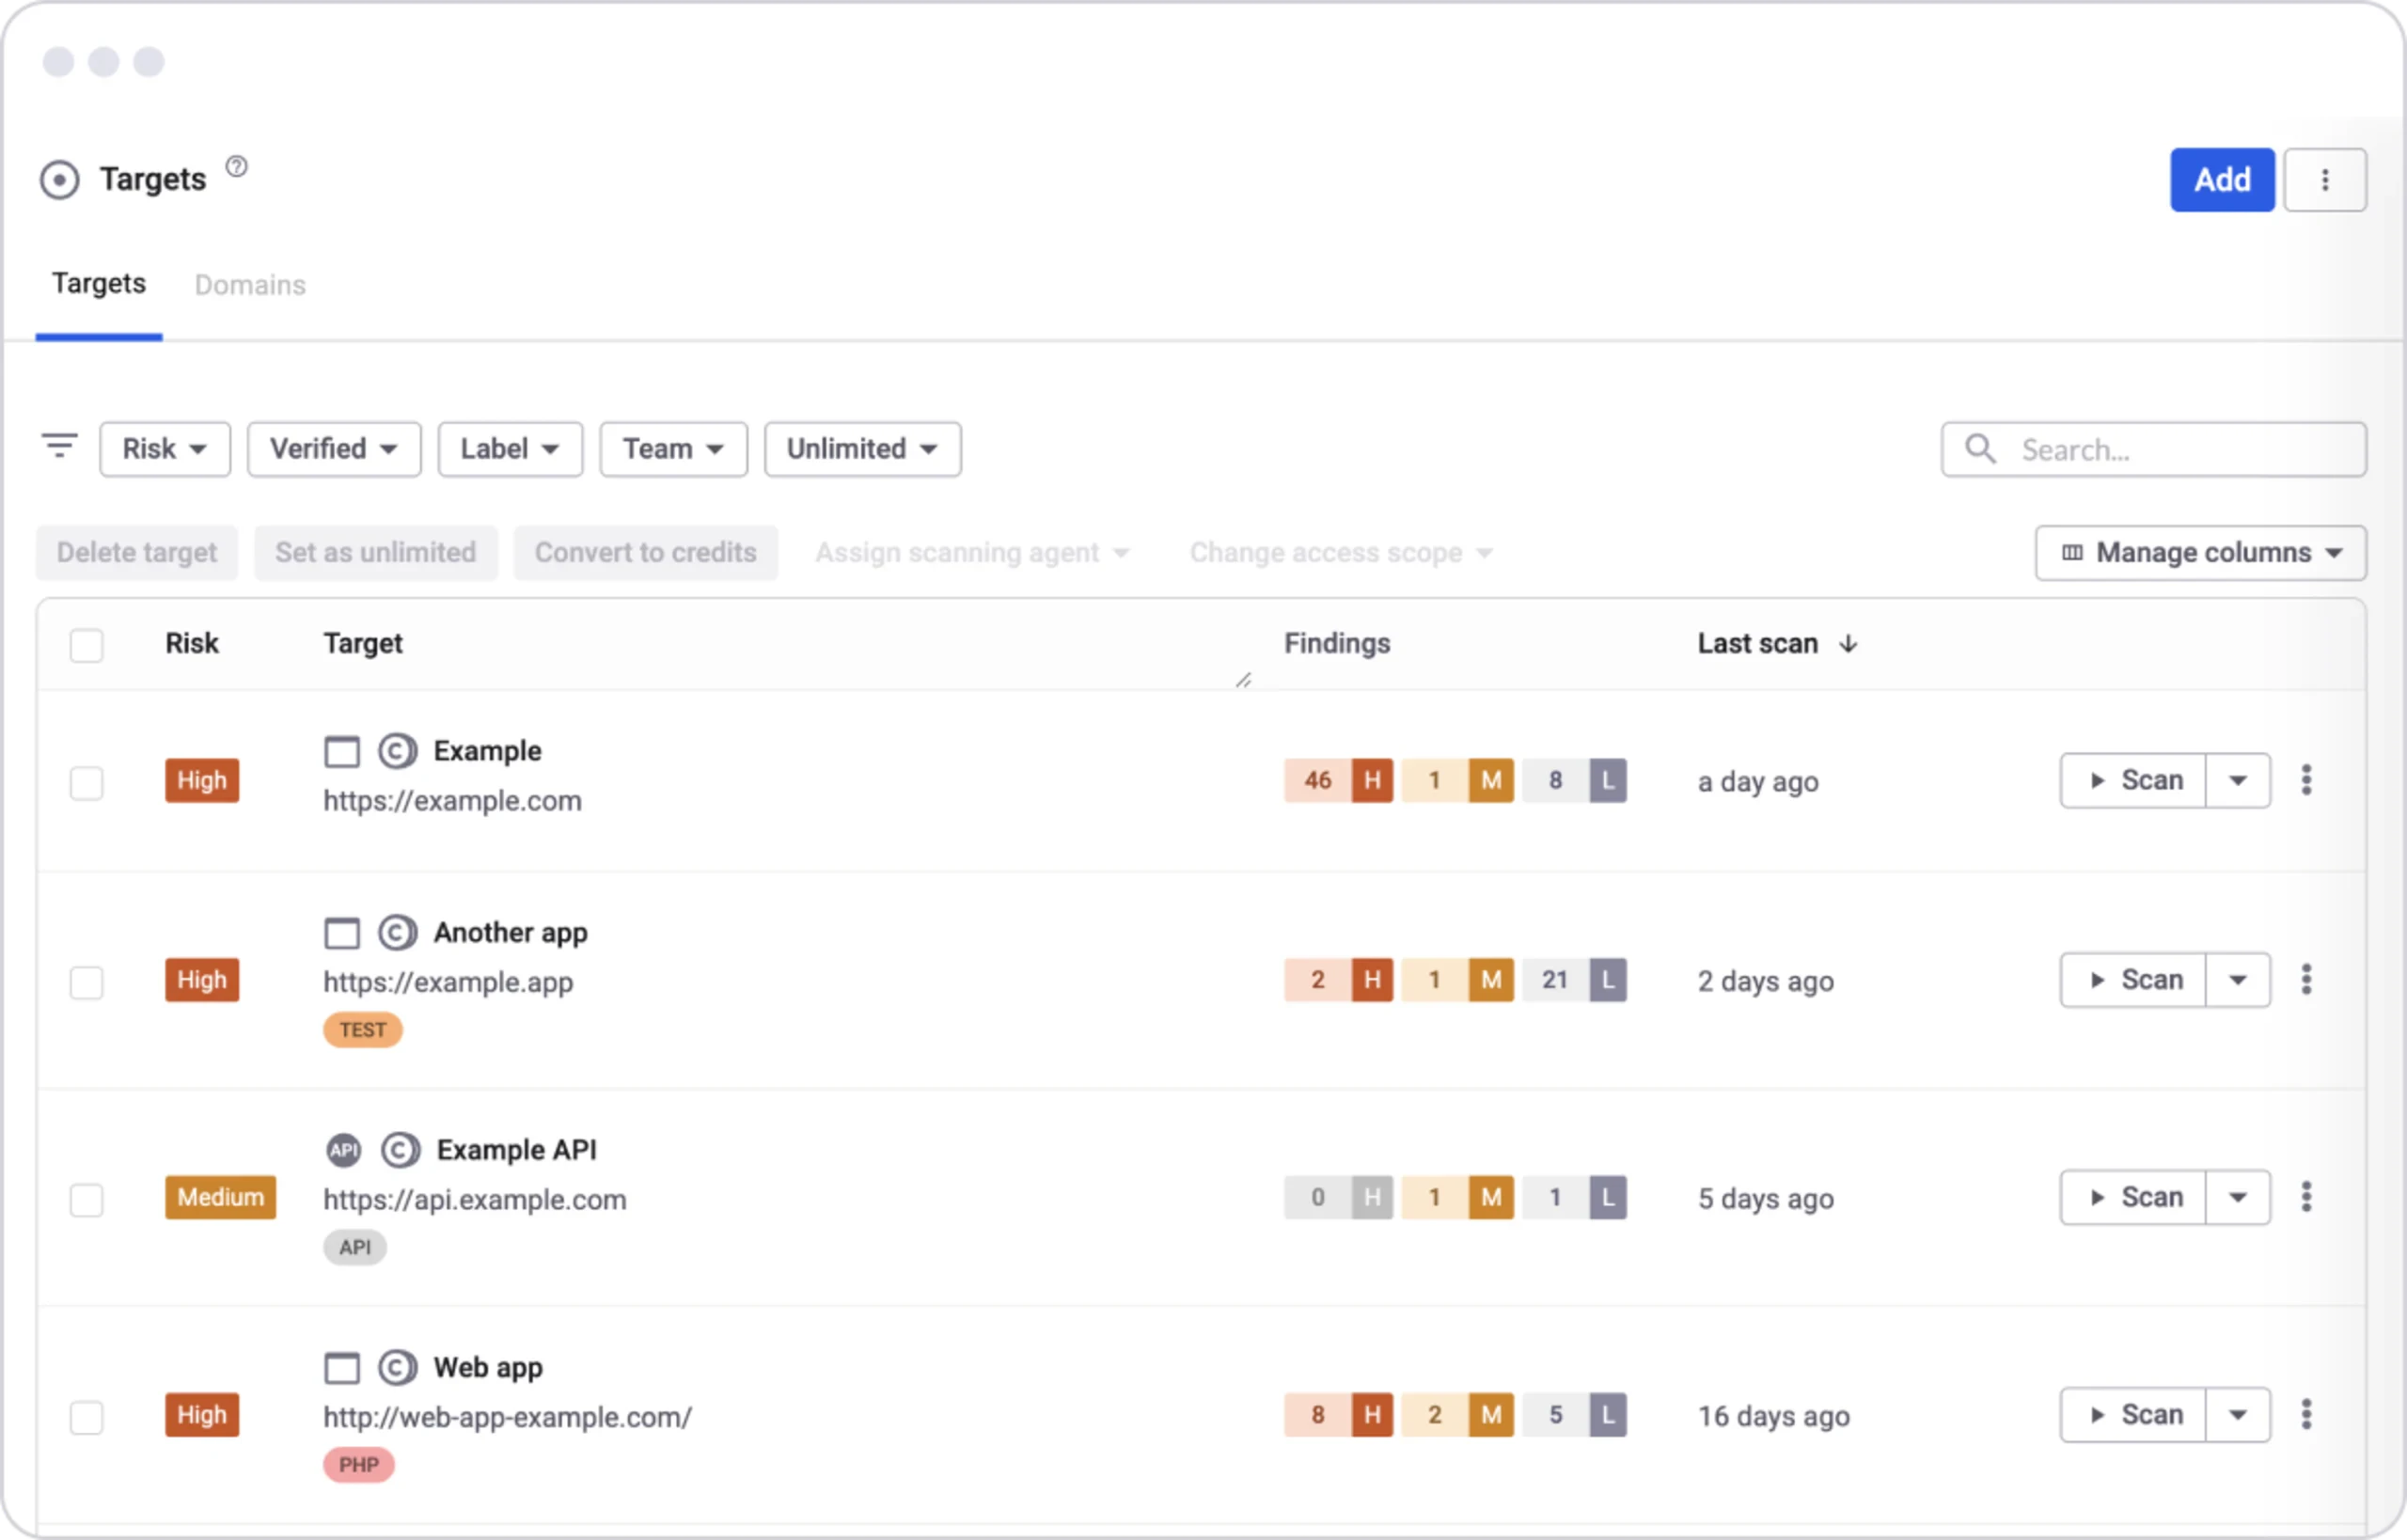Click the search magnifier icon
Viewport: 2407px width, 1540px height.
pyautogui.click(x=1980, y=450)
